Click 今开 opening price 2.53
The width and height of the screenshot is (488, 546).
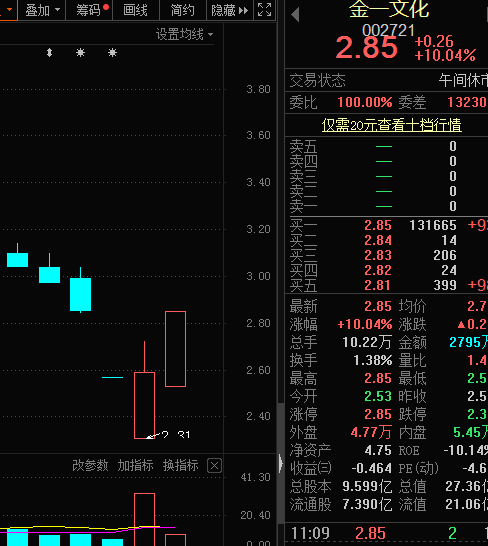[378, 396]
